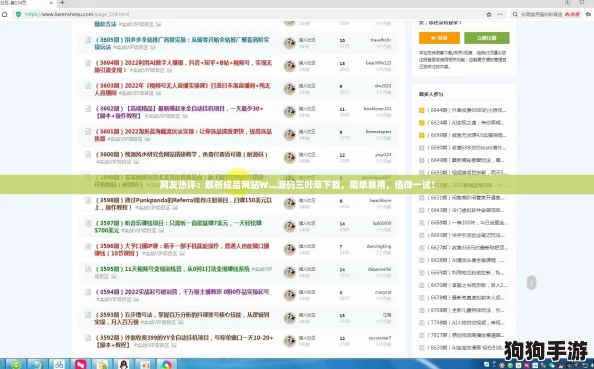Click author avatar in the 3598期 row
The height and width of the screenshot is (369, 594).
[x=289, y=203]
